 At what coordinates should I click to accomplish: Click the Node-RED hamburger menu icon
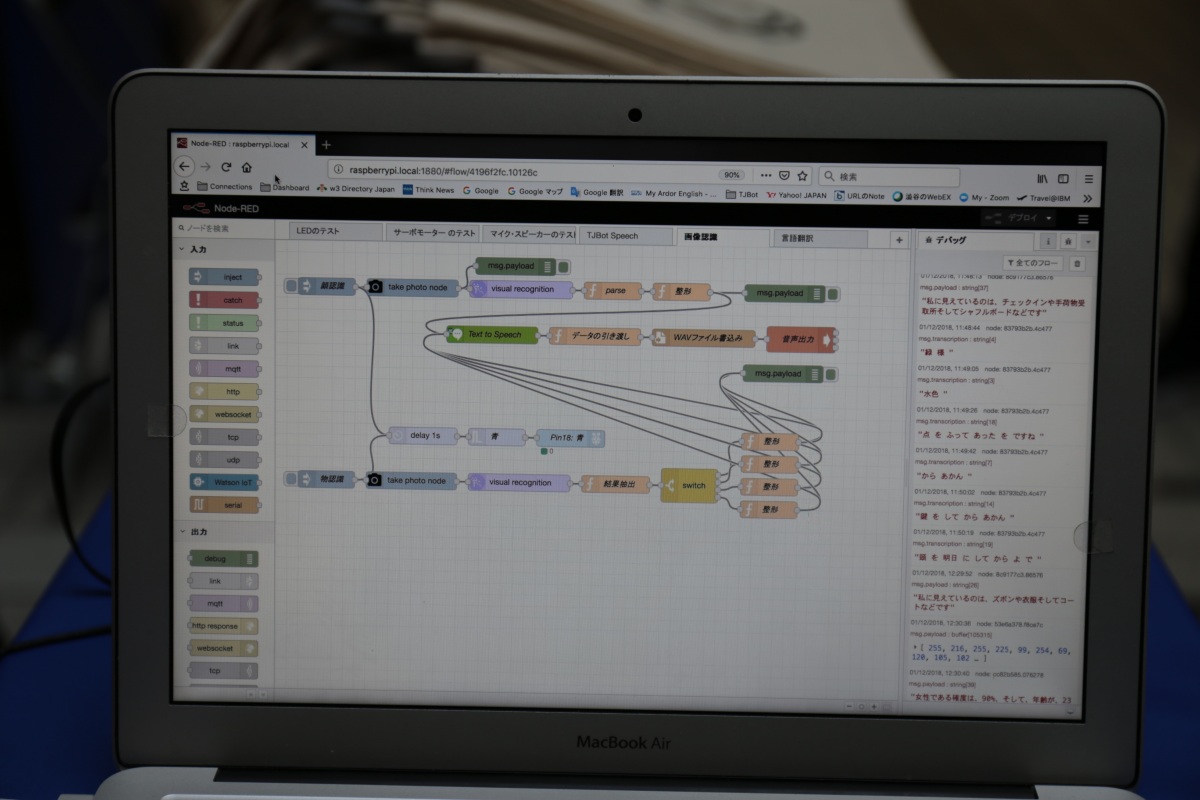(x=1083, y=219)
